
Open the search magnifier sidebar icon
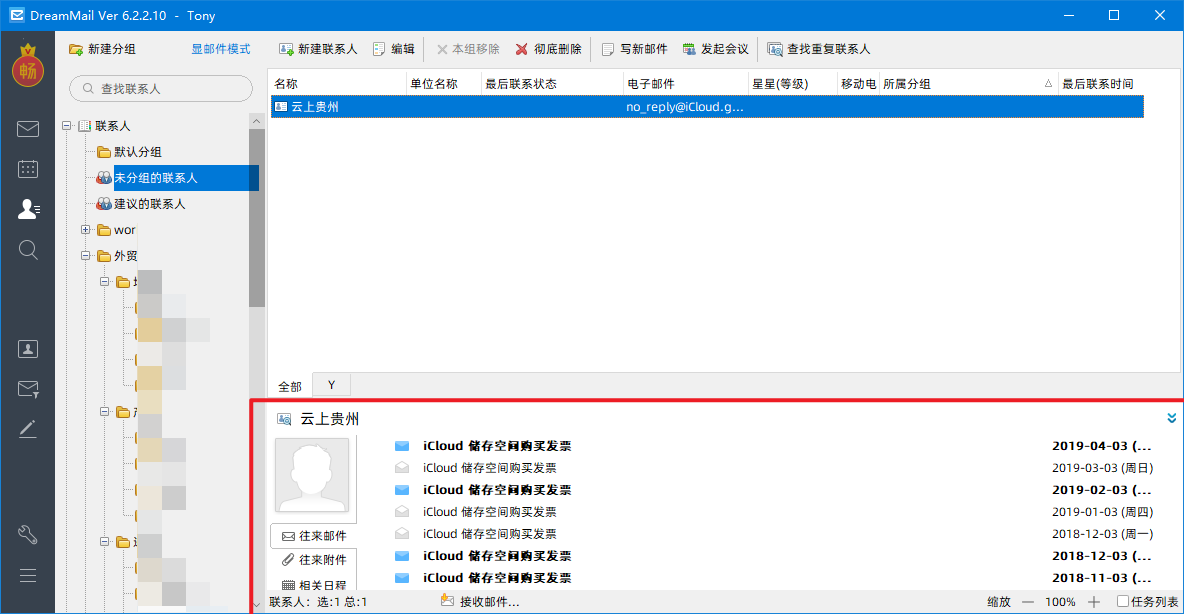tap(28, 249)
